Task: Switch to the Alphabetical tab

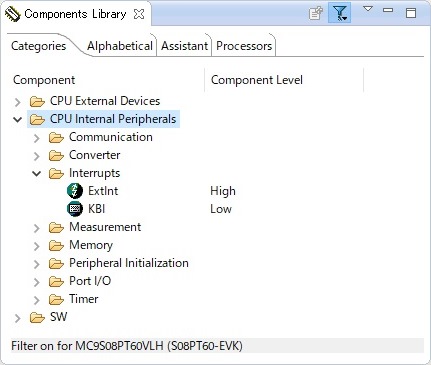Action: (120, 46)
